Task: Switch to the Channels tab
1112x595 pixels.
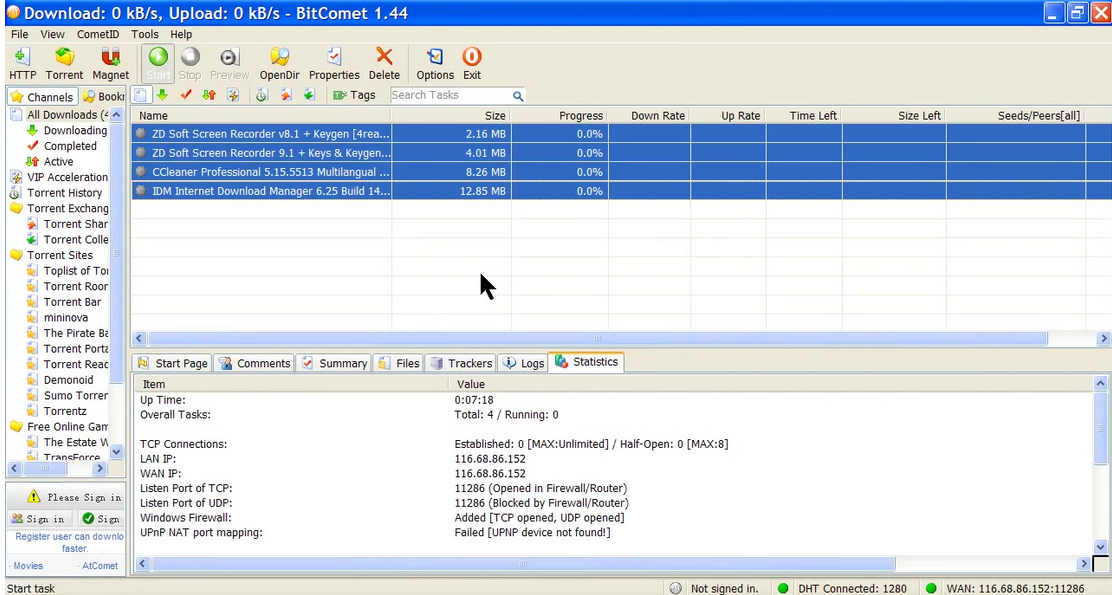Action: 42,96
